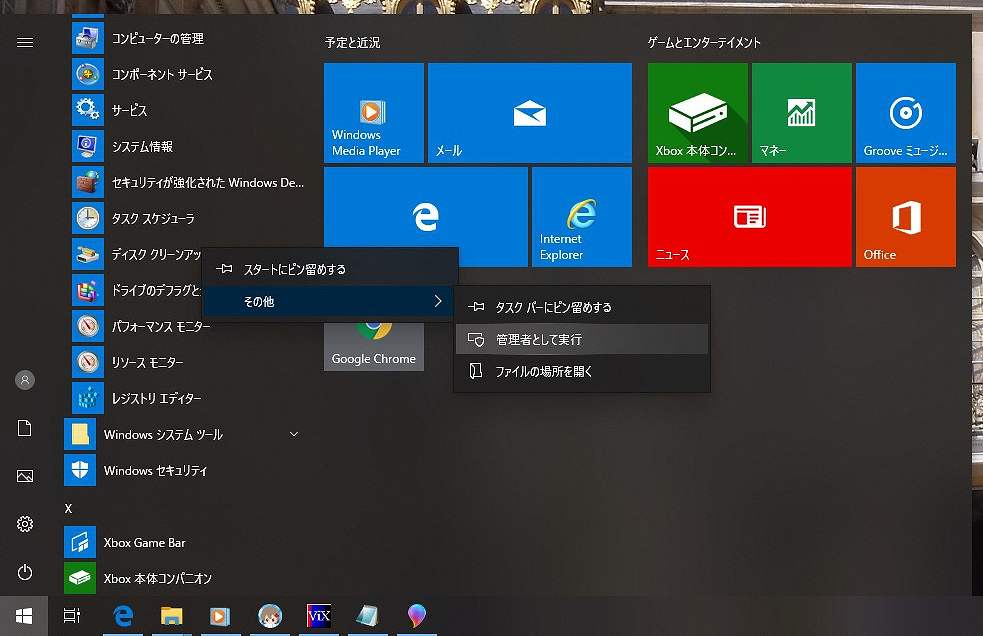Viewport: 983px width, 636px height.
Task: Open Task View on taskbar
Action: tap(72, 616)
